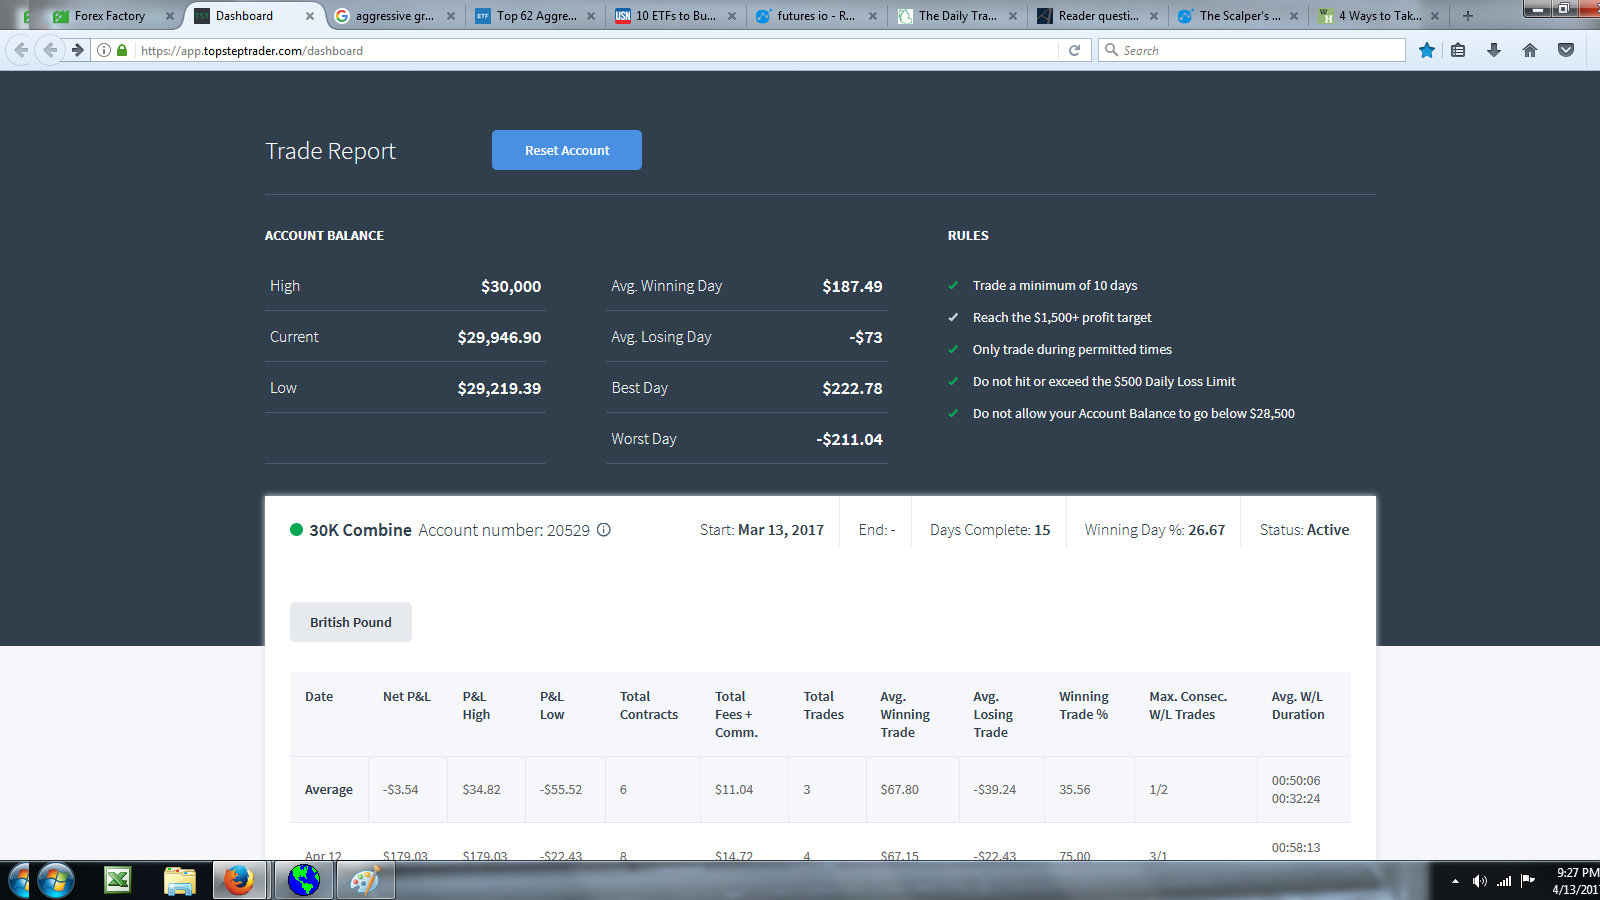Switch to the Forex Factory tab
The image size is (1600, 900).
pyautogui.click(x=110, y=16)
